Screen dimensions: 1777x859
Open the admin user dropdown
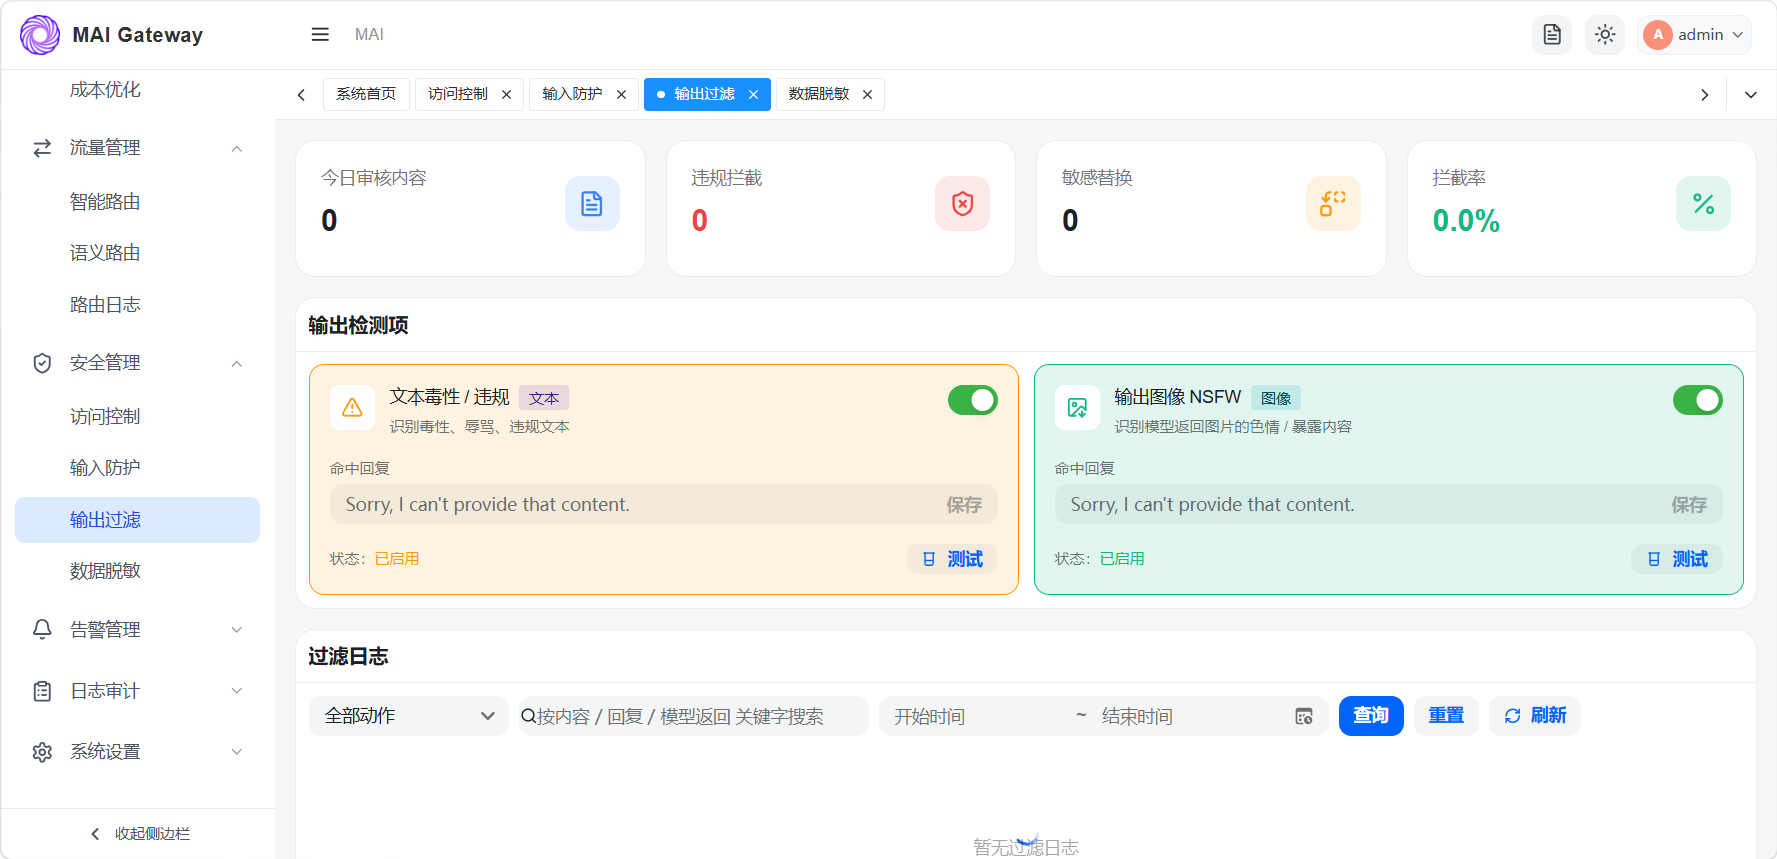coord(1695,35)
